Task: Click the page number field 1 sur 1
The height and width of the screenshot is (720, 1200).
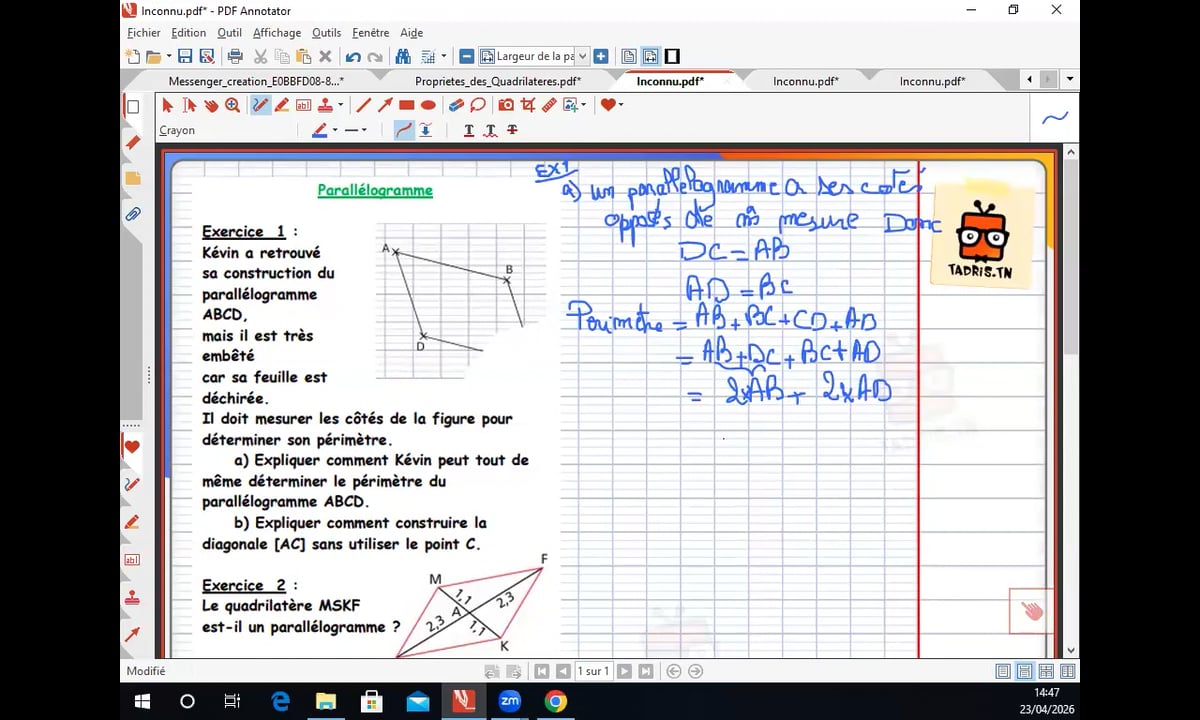Action: pos(594,671)
